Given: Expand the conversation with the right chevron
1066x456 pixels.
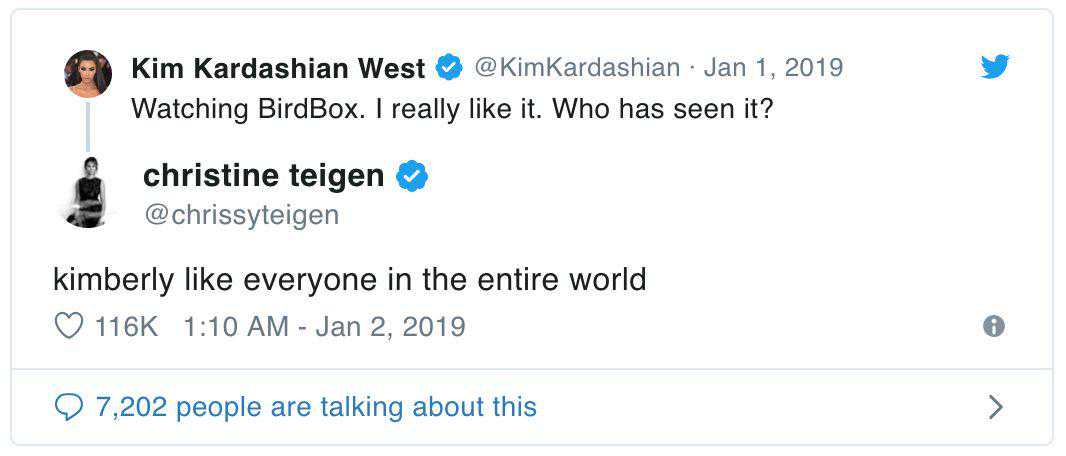Looking at the screenshot, I should tap(995, 407).
